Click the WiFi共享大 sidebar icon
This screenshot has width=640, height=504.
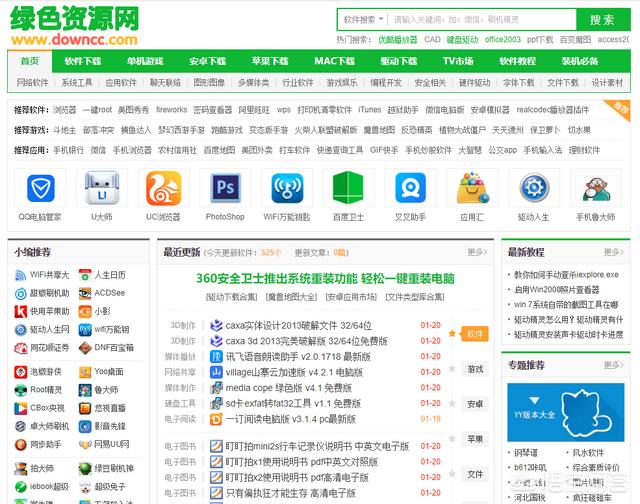click(20, 275)
